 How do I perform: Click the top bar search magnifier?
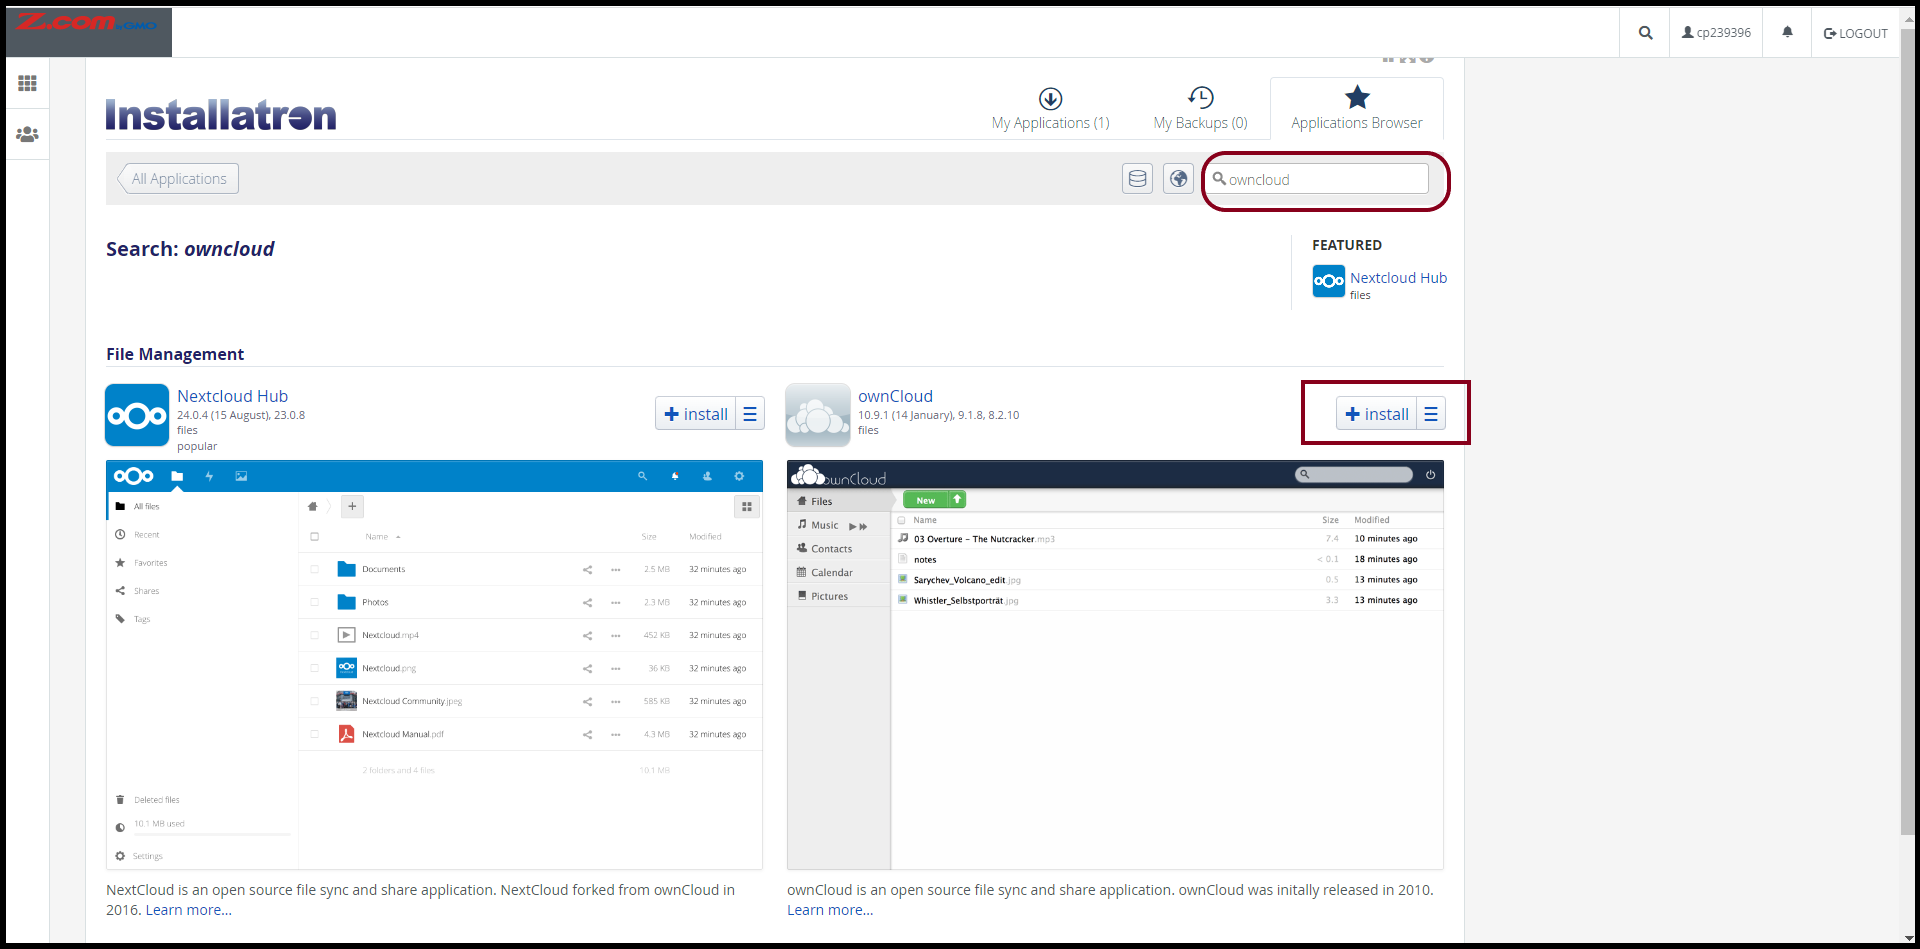point(1645,33)
